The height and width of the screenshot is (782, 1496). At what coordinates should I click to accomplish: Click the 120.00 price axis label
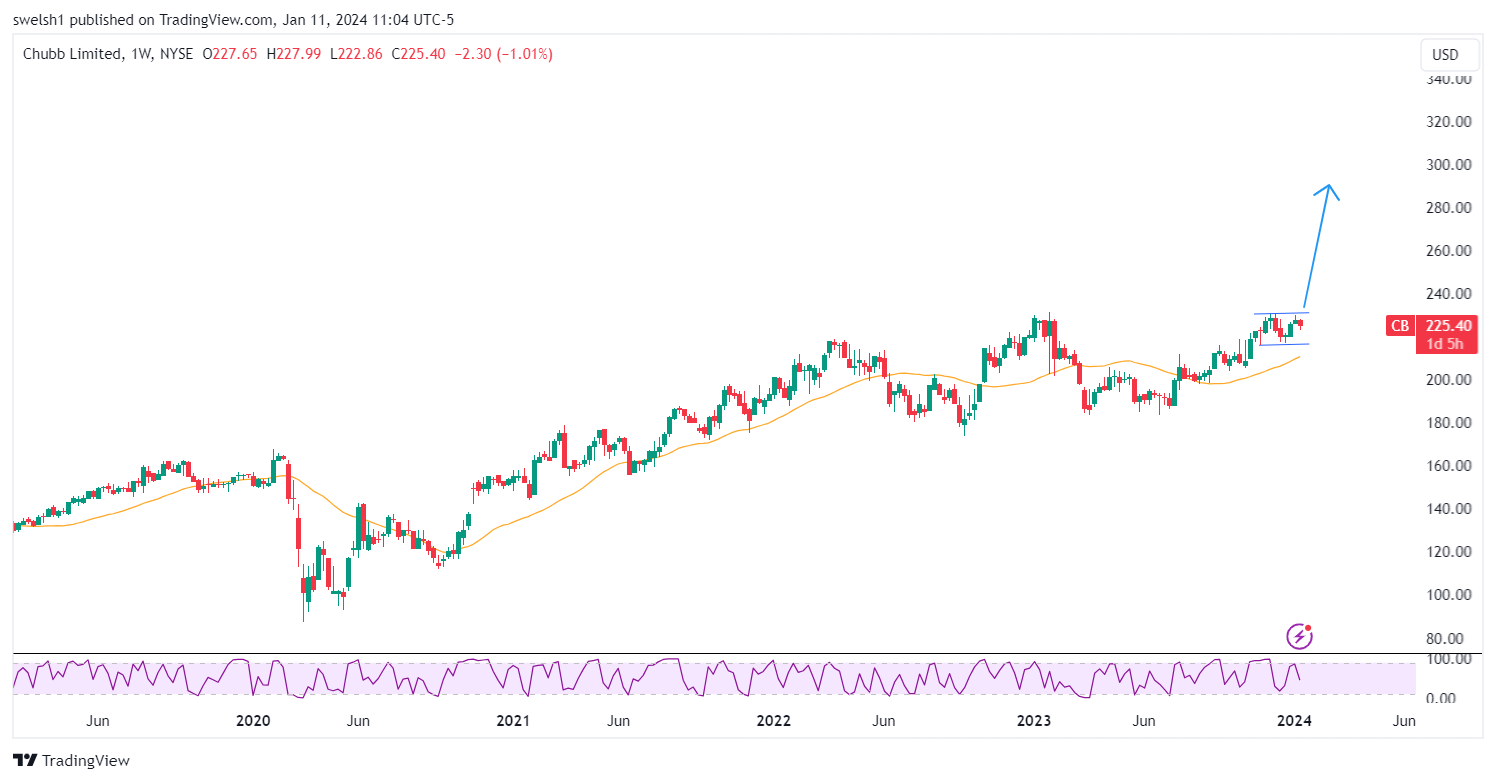click(1449, 552)
